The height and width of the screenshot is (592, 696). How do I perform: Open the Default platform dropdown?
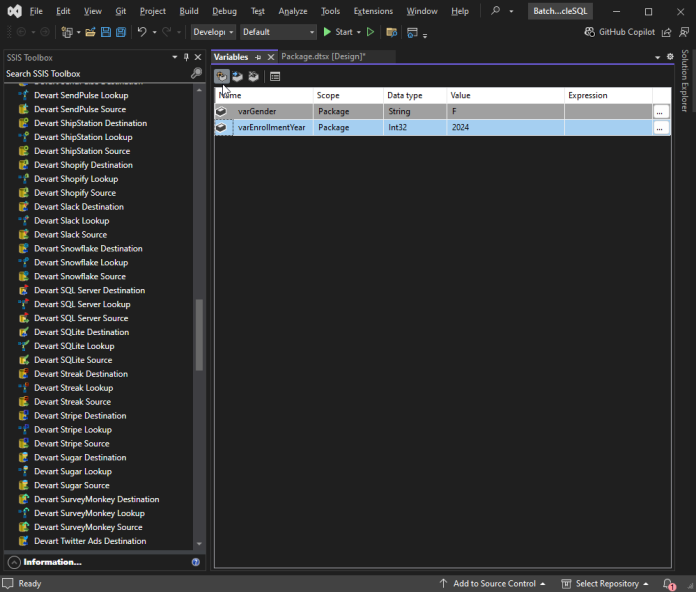278,32
